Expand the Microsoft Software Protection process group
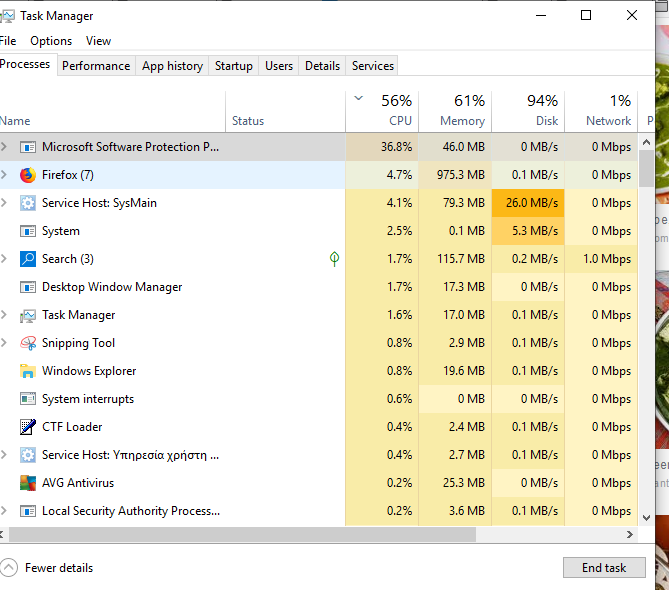The image size is (669, 590). coord(4,147)
